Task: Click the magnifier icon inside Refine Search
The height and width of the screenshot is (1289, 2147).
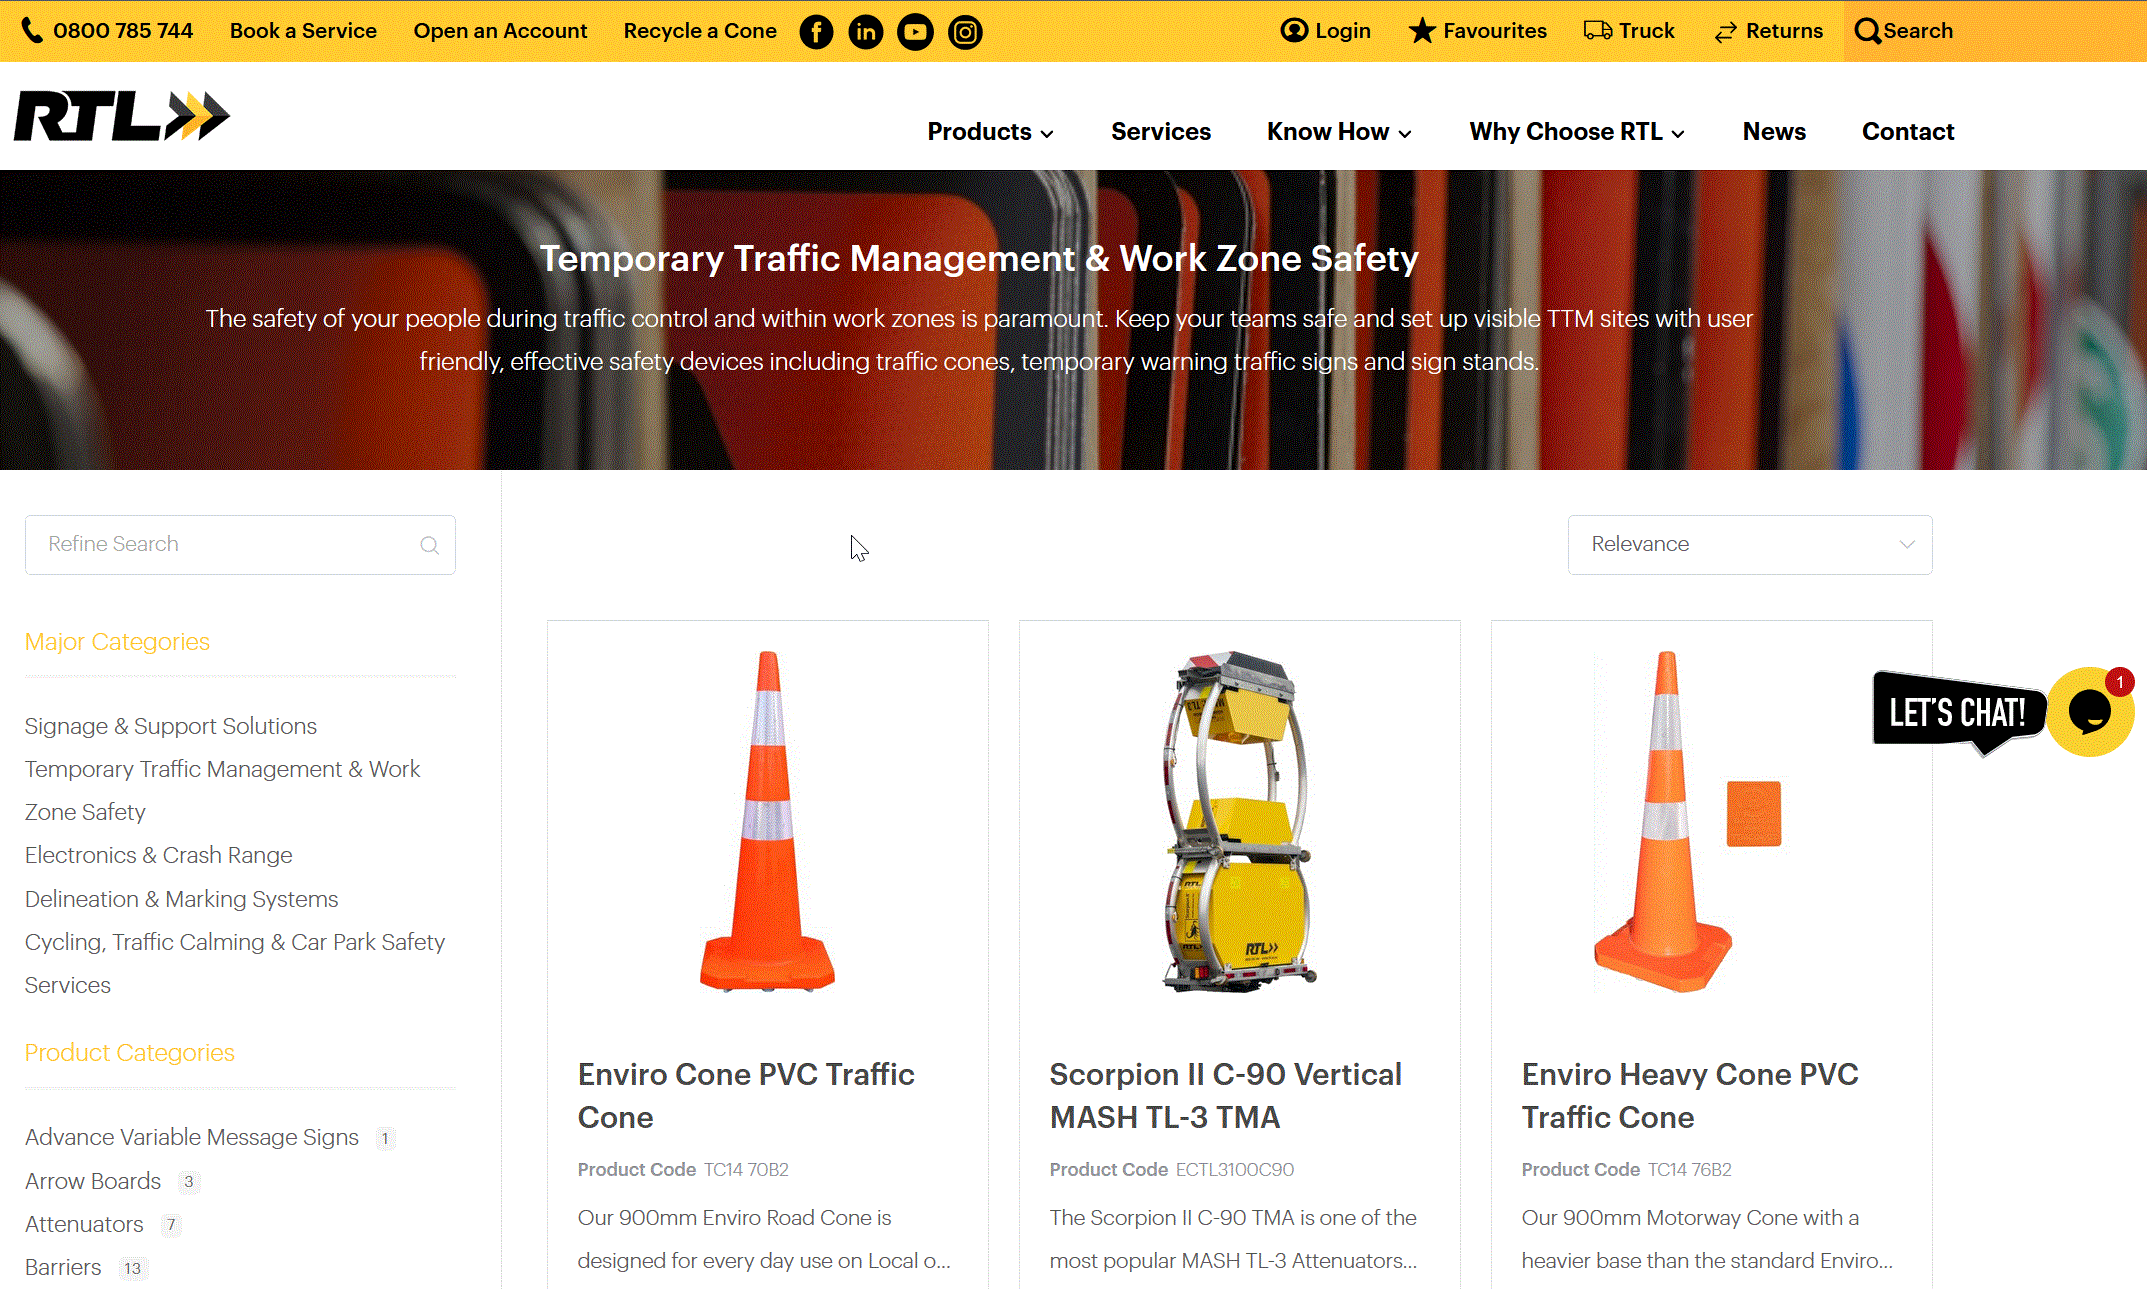Action: 429,545
